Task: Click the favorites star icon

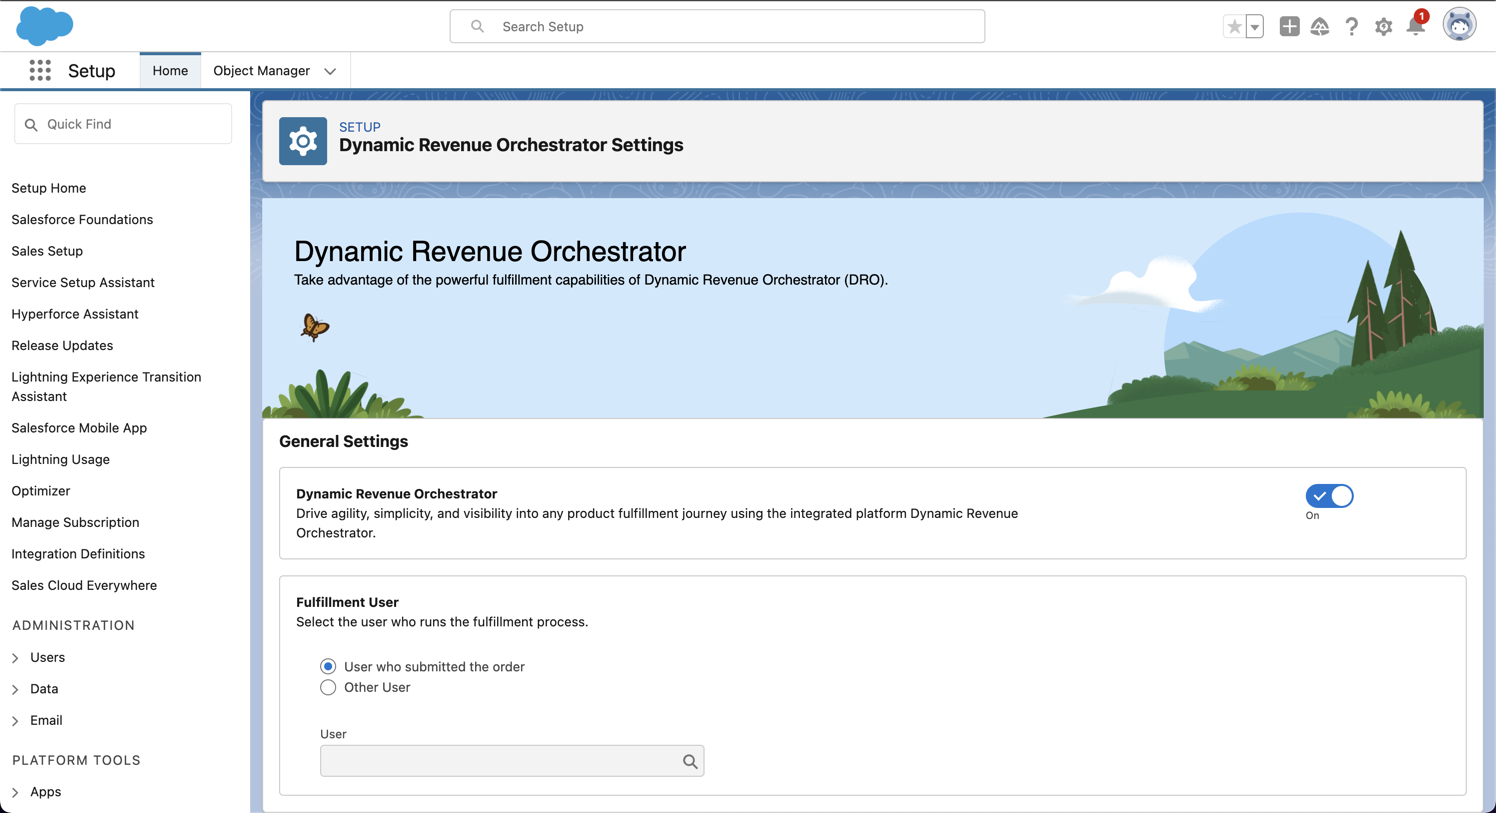Action: (1234, 27)
